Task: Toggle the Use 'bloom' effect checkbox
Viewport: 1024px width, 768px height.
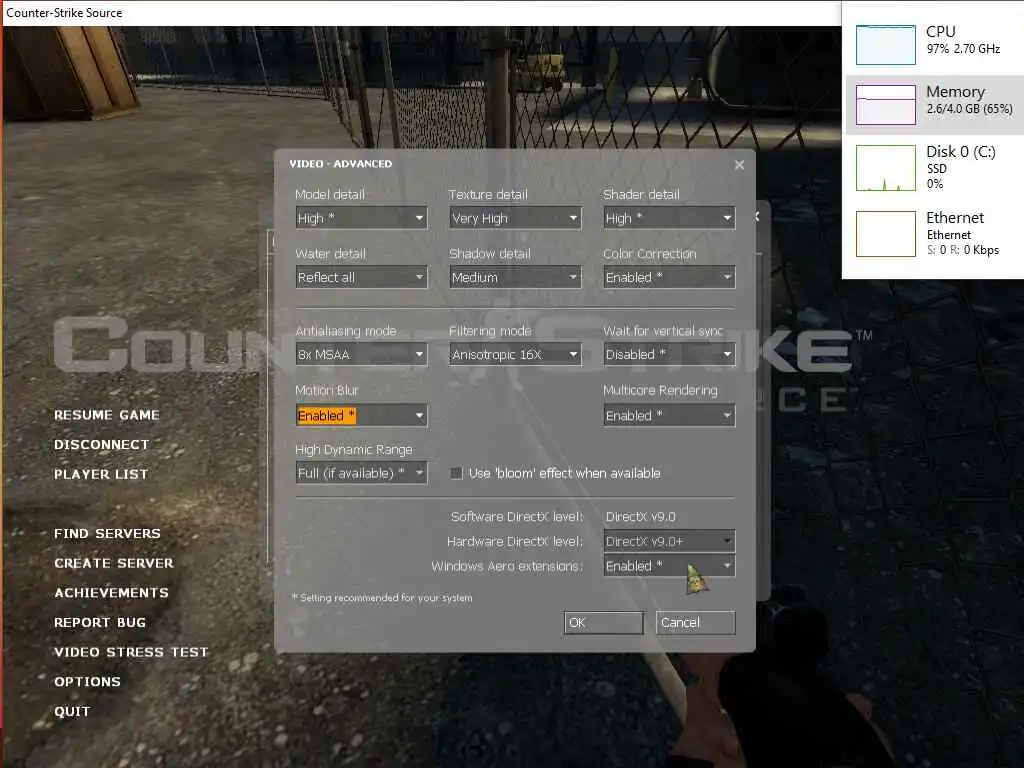Action: 456,473
